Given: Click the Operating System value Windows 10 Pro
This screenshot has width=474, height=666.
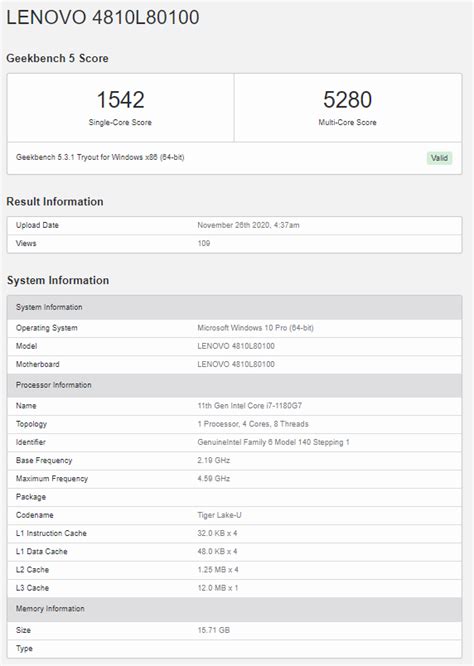Looking at the screenshot, I should tap(255, 328).
